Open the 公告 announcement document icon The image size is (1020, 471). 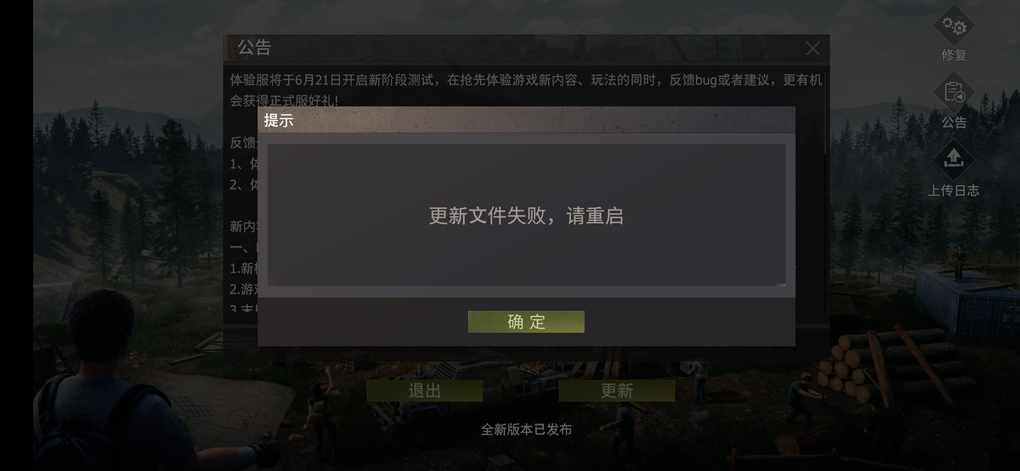[x=954, y=92]
